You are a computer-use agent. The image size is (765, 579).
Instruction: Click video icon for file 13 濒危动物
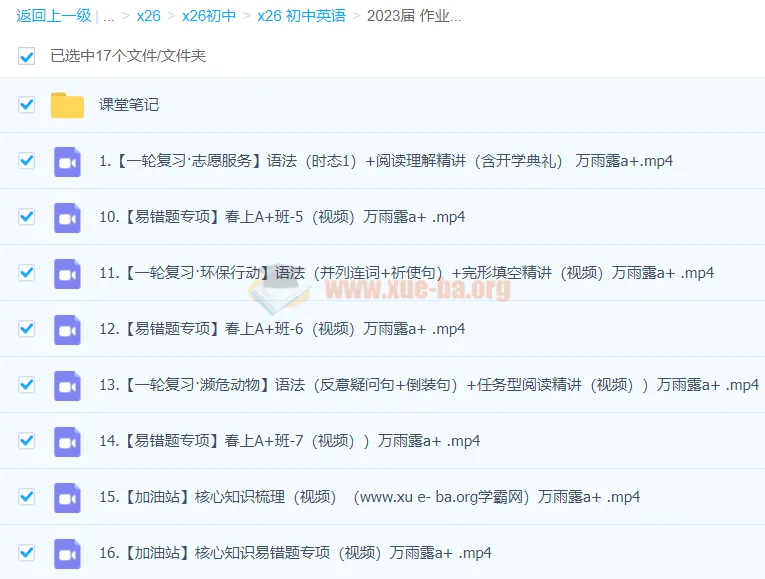pos(67,385)
